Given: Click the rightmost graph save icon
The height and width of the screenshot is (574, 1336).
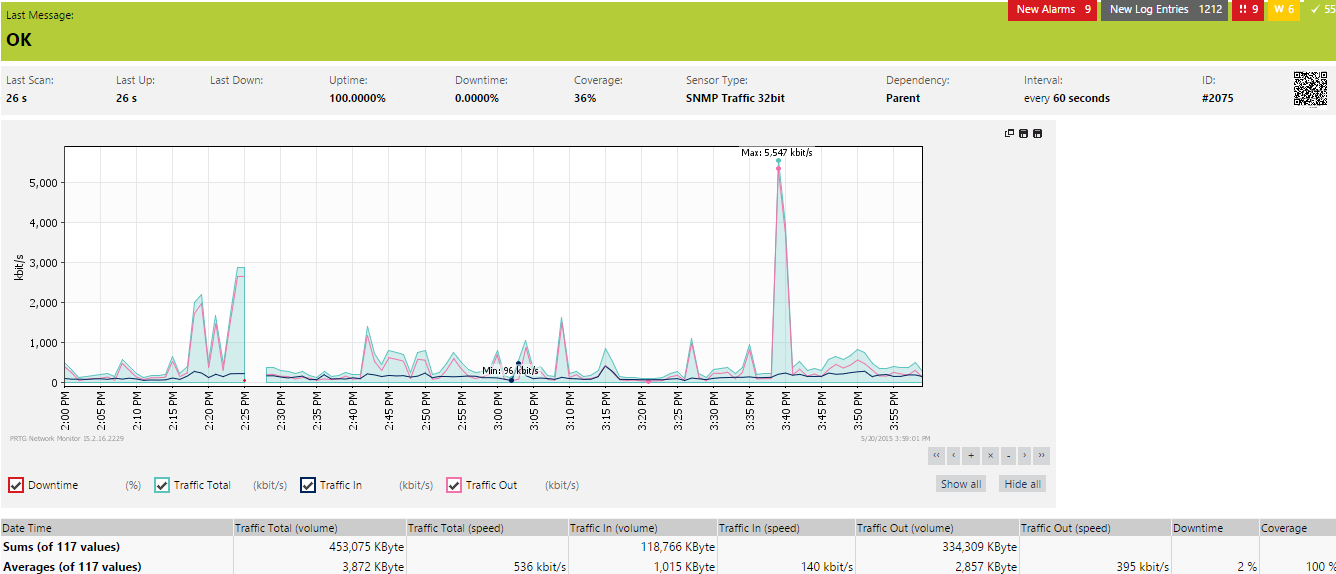Looking at the screenshot, I should click(x=1037, y=133).
